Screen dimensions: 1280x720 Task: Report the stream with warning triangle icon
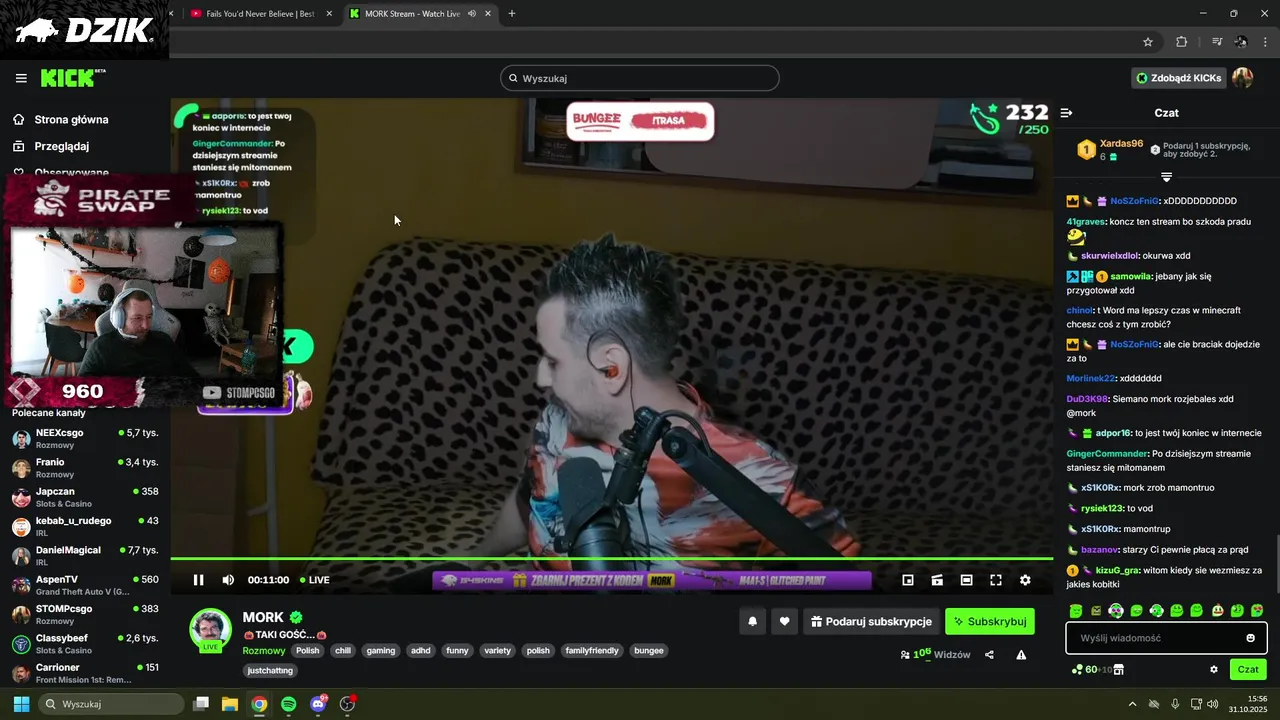tap(1021, 655)
